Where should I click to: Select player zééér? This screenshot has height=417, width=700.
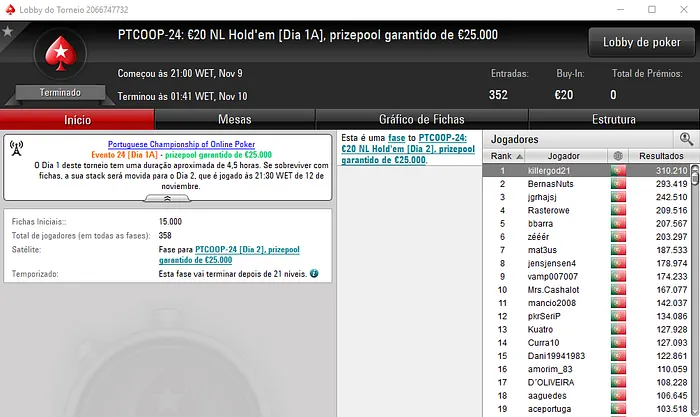pyautogui.click(x=538, y=237)
